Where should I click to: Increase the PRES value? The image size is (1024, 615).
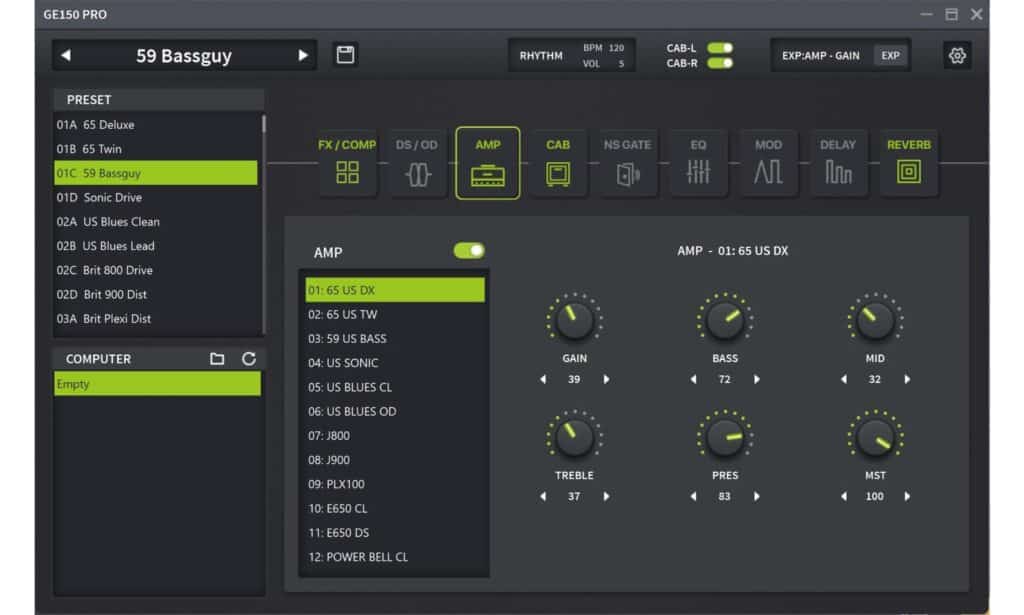[756, 496]
